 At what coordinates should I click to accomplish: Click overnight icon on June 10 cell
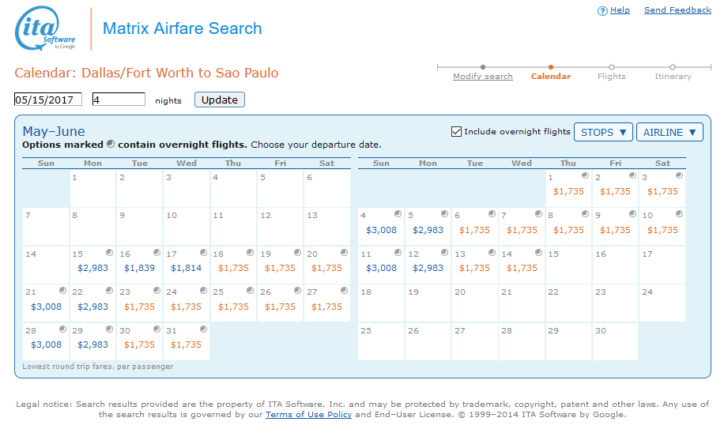click(x=679, y=214)
